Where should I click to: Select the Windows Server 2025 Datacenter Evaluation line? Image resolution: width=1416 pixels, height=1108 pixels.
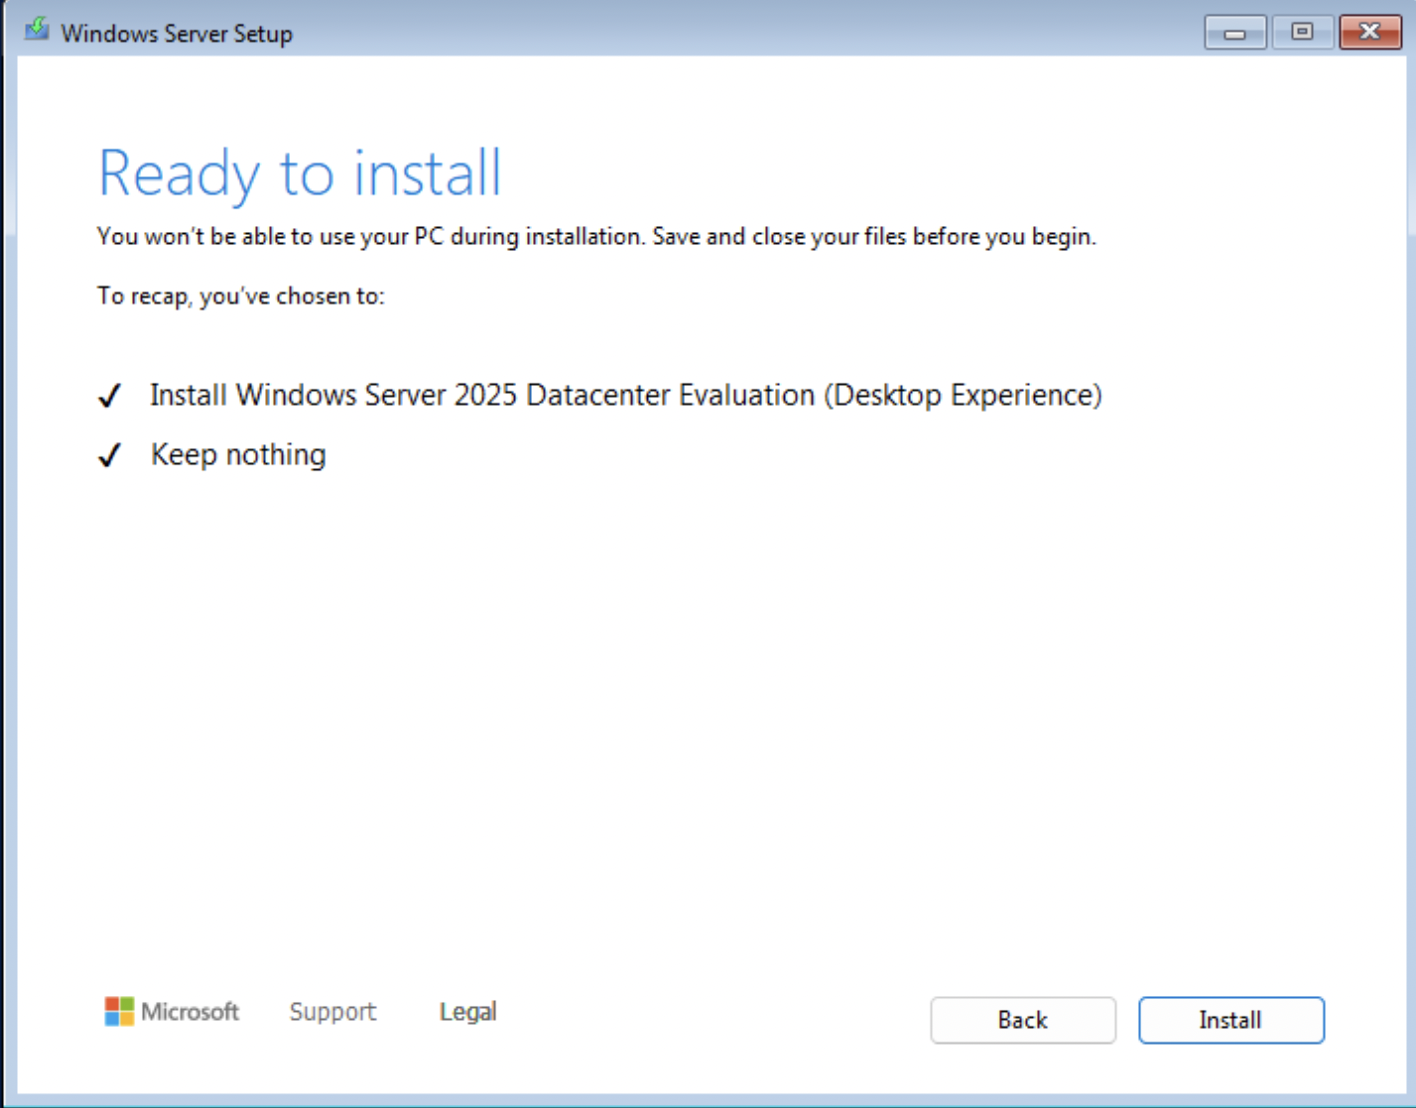pyautogui.click(x=625, y=395)
